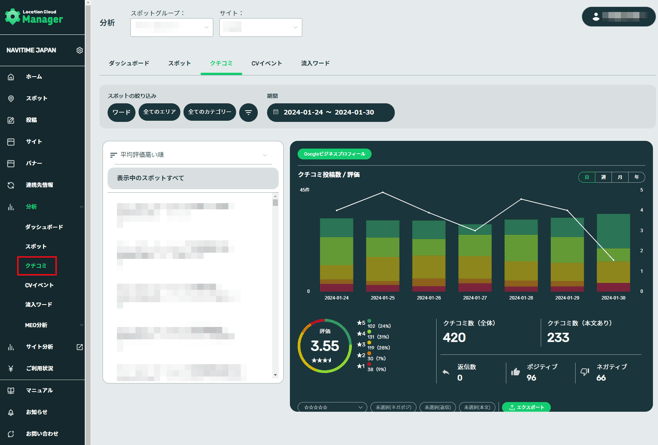Open the round filter icon button
Image resolution: width=658 pixels, height=445 pixels.
point(248,113)
